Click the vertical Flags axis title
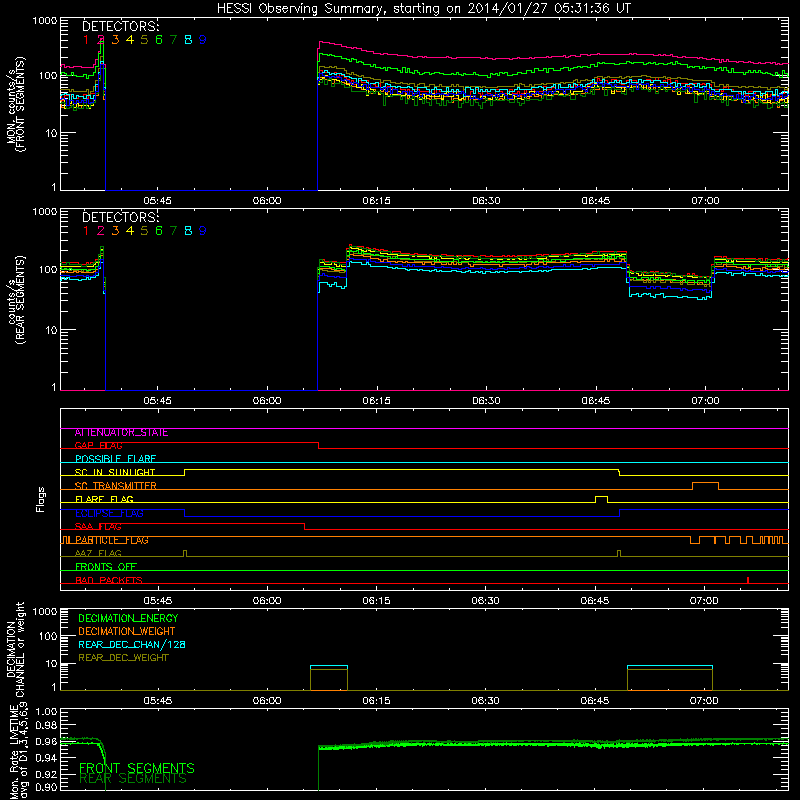 coord(41,500)
